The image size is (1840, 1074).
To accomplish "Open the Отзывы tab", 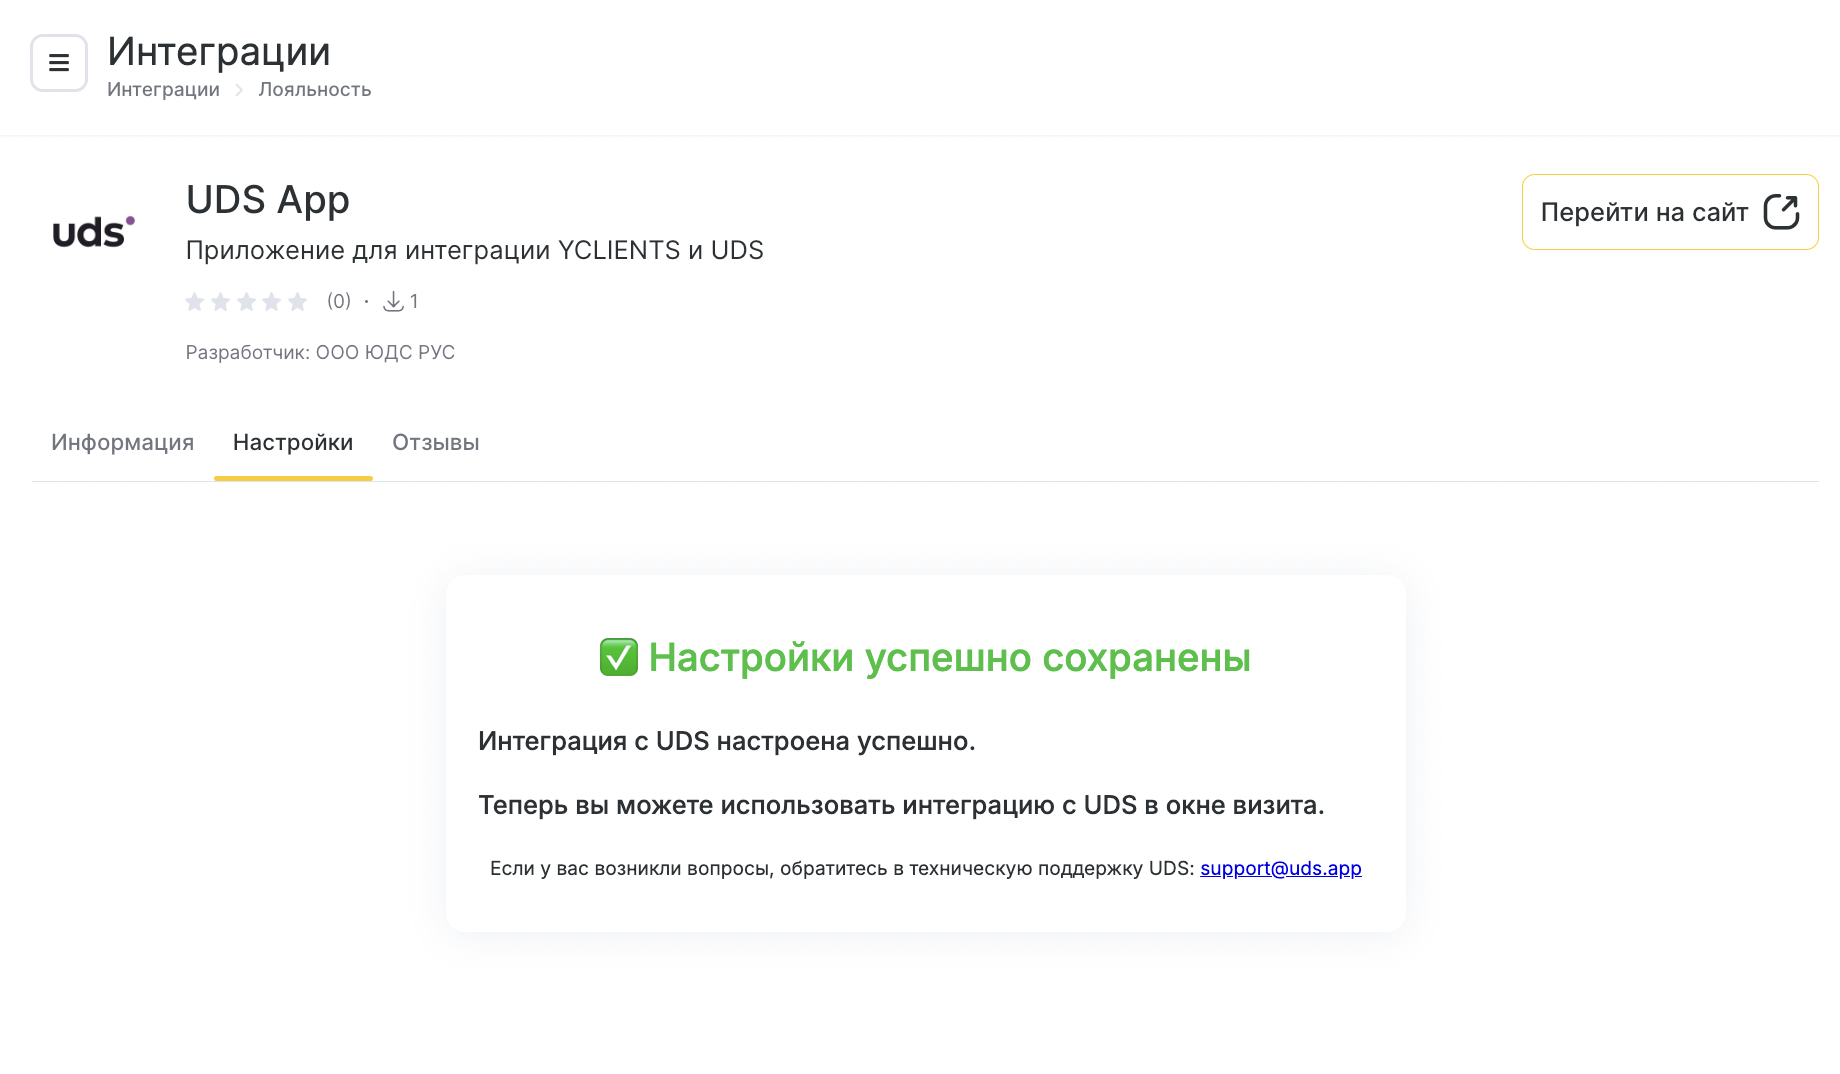I will click(x=436, y=442).
